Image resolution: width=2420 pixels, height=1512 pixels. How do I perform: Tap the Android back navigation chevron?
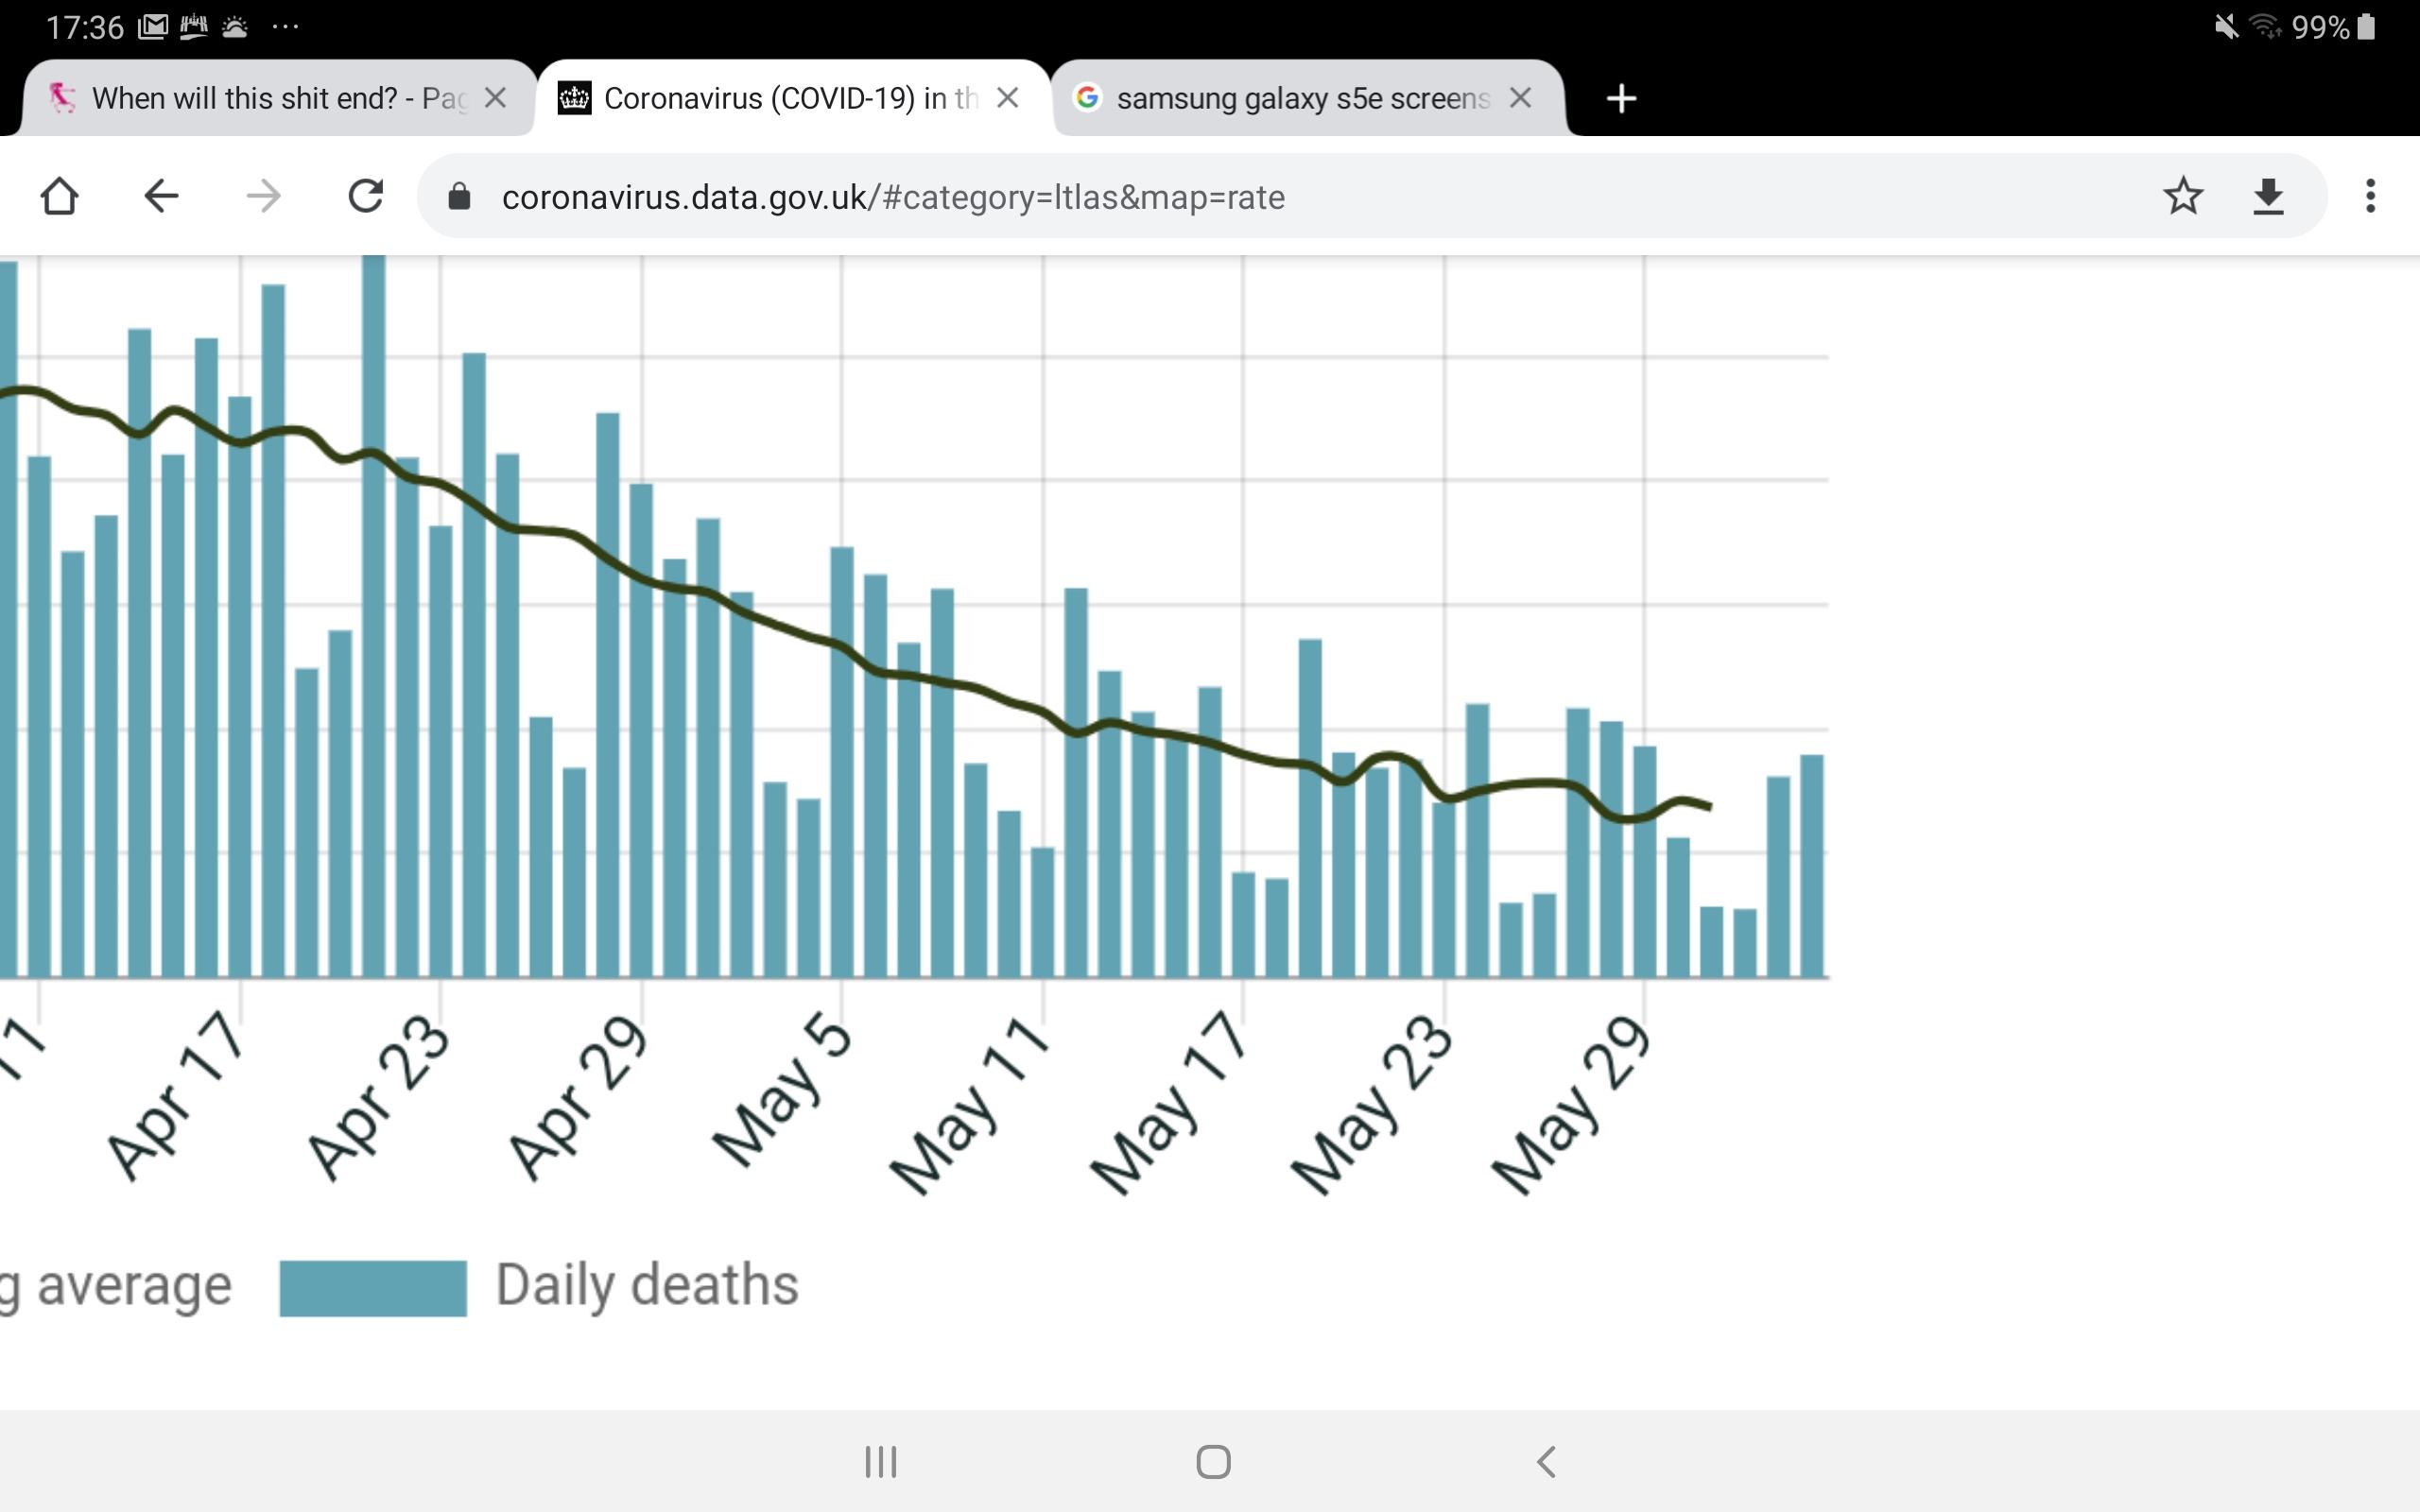click(x=1546, y=1462)
